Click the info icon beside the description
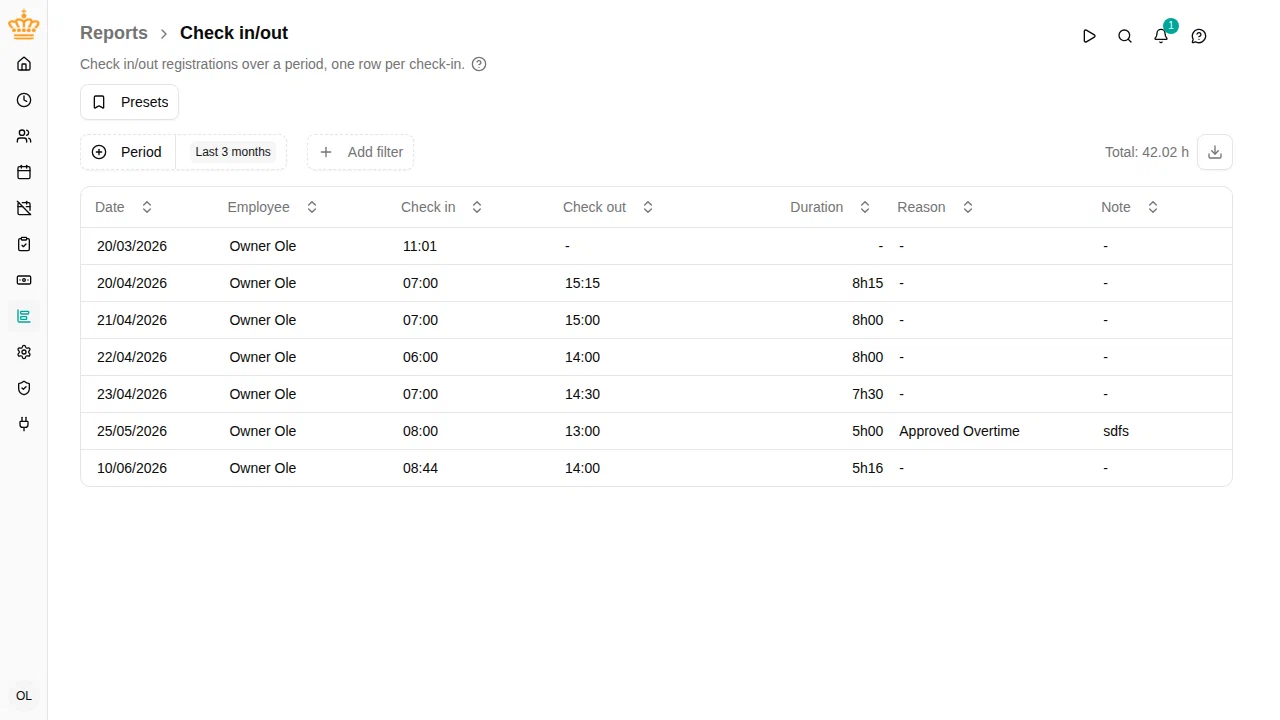Screen dimensions: 1280x720 [x=479, y=64]
